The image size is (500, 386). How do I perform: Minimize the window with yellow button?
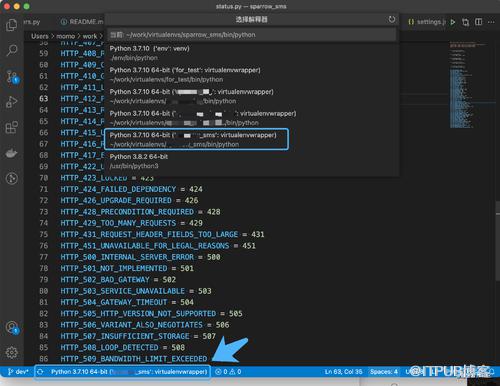17,6
